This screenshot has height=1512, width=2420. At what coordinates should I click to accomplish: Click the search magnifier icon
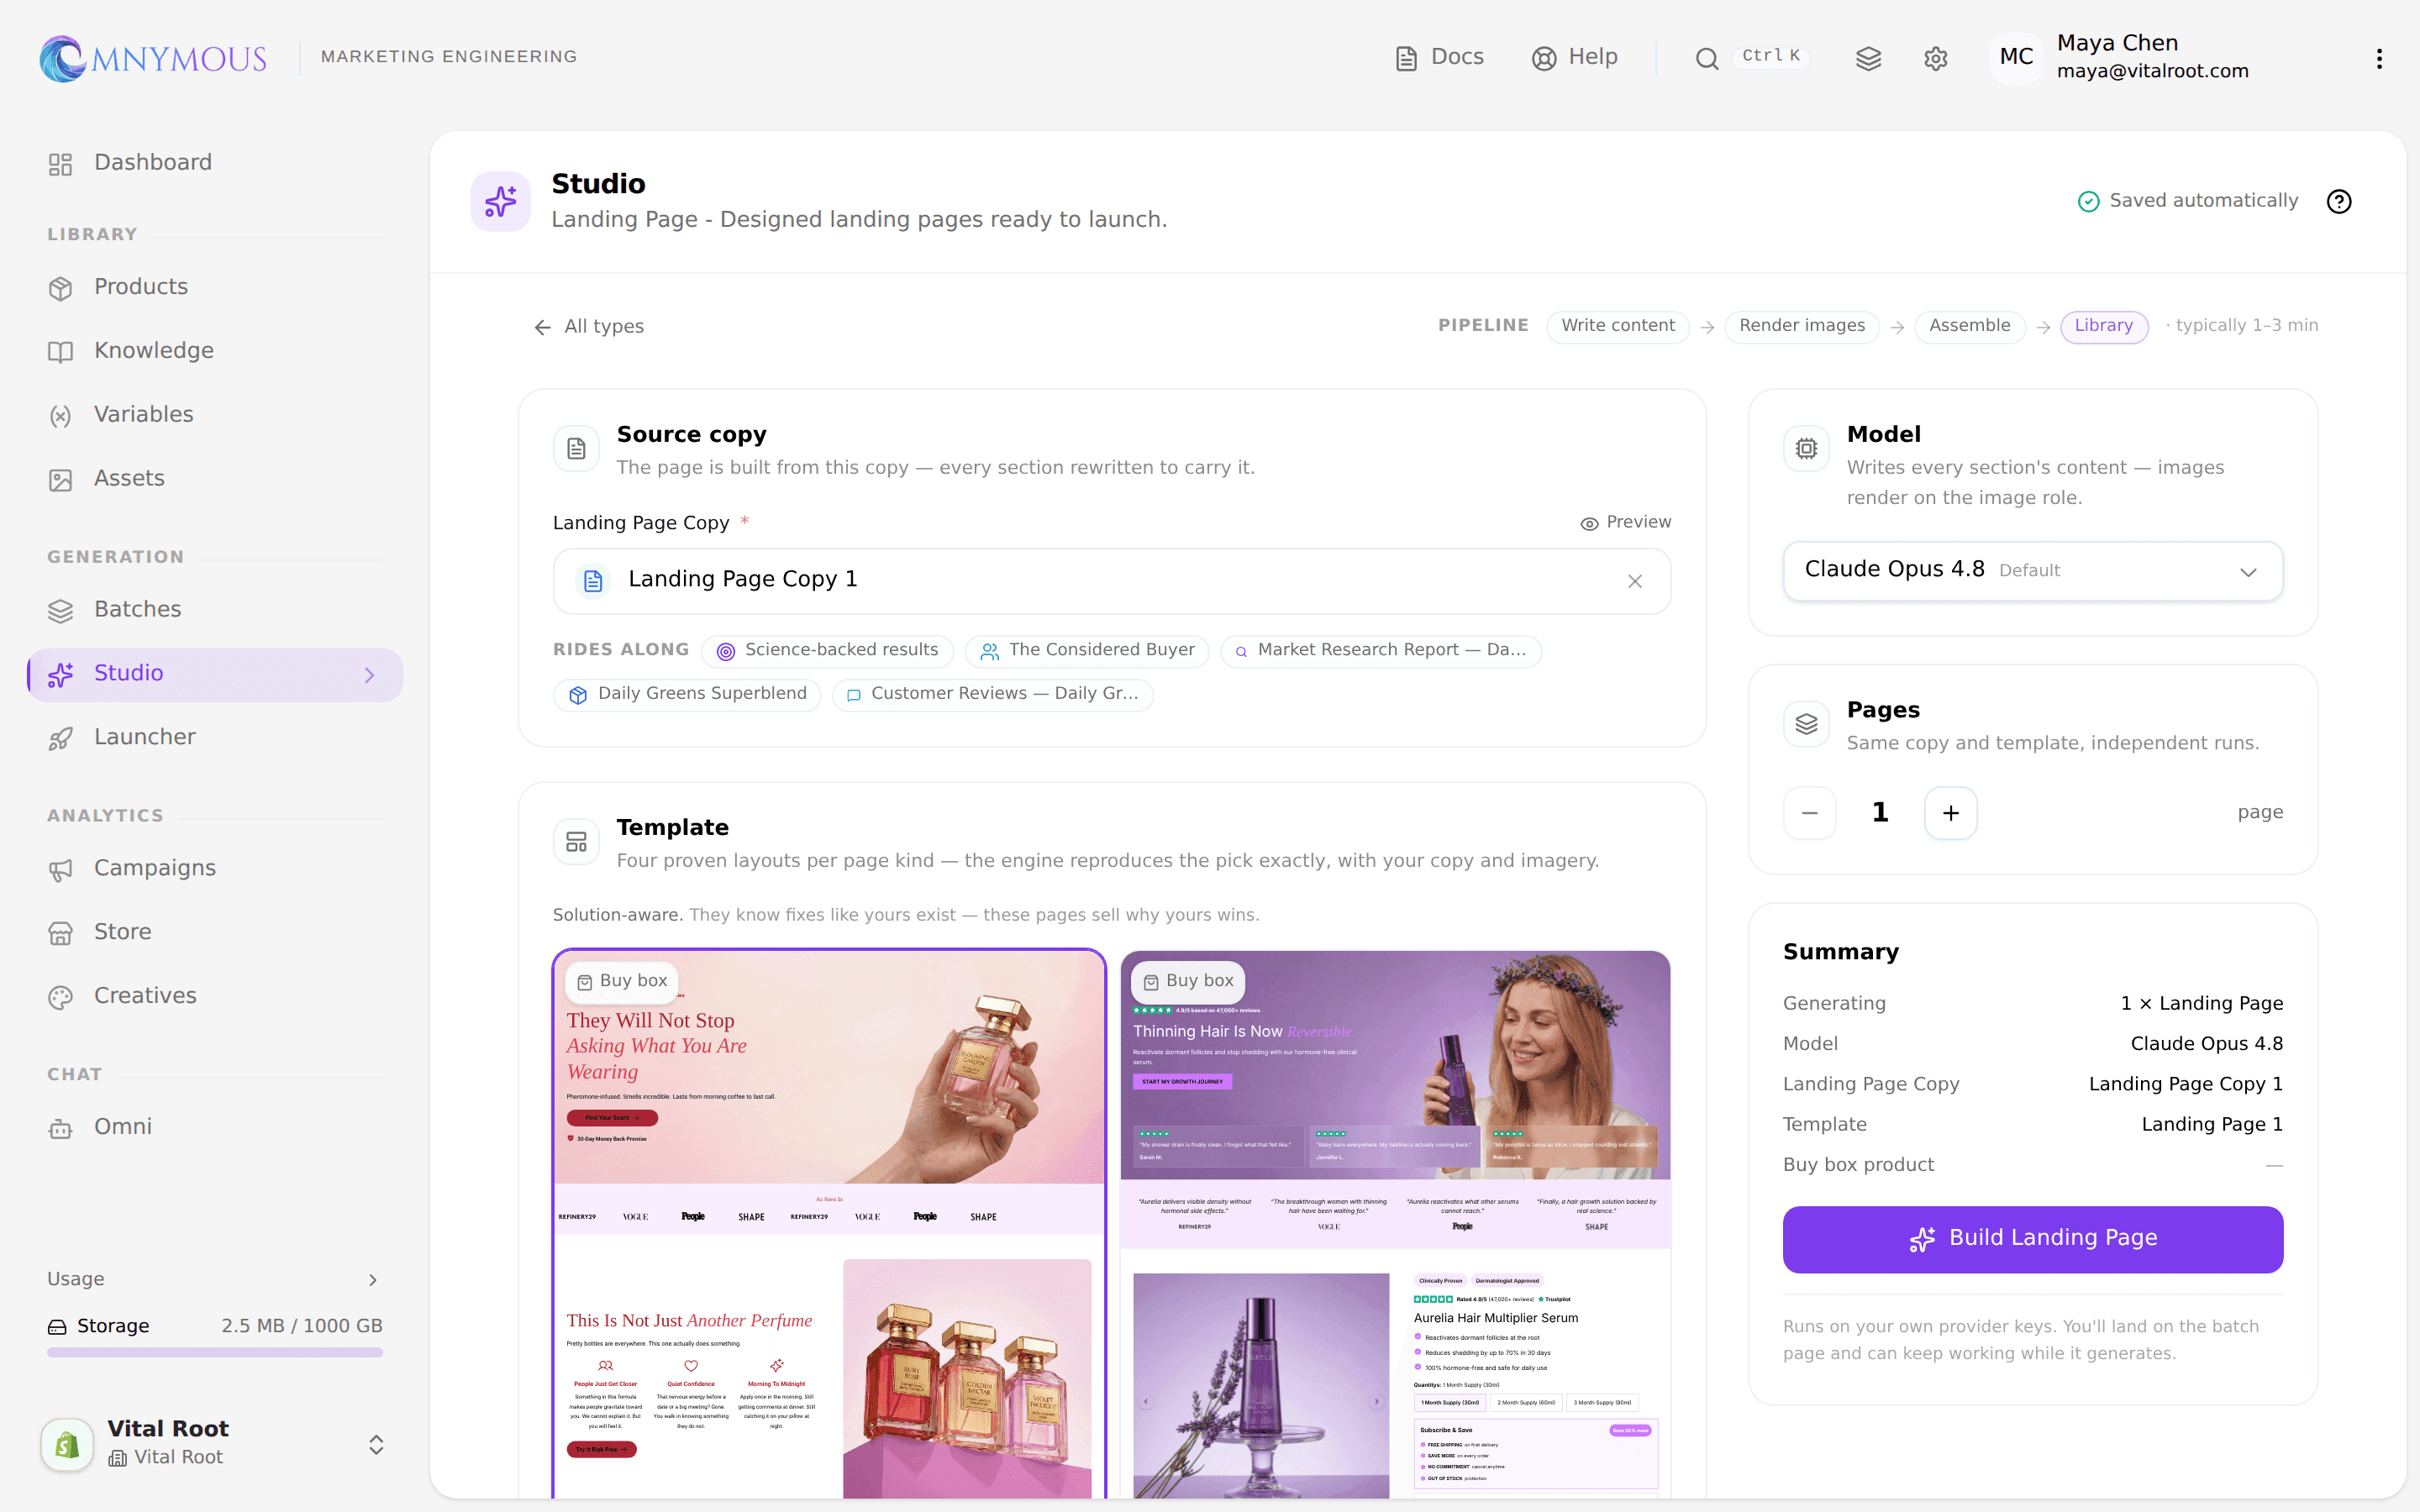[x=1707, y=58]
